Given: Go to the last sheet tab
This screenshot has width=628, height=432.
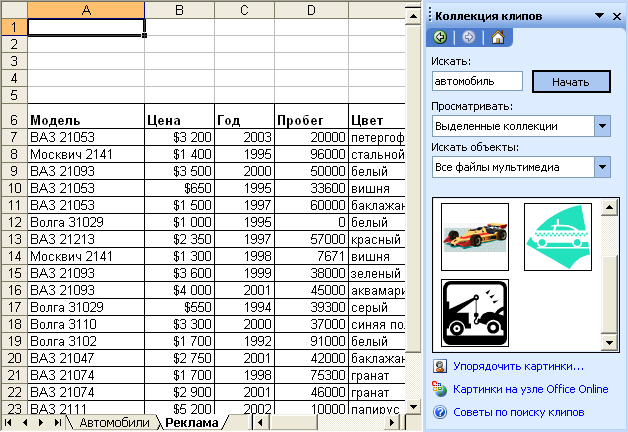Looking at the screenshot, I should point(58,422).
